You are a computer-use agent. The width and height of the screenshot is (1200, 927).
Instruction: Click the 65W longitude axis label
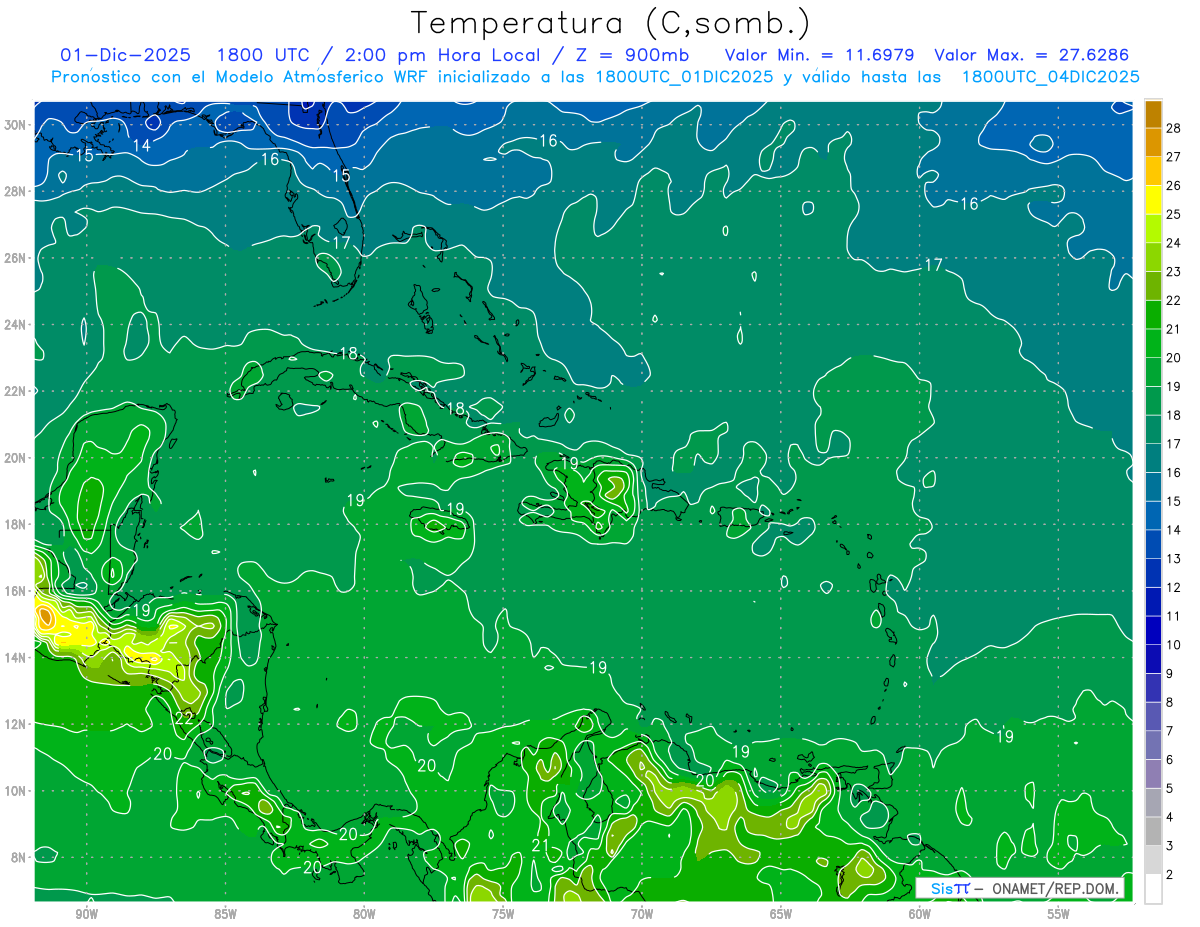(x=781, y=914)
